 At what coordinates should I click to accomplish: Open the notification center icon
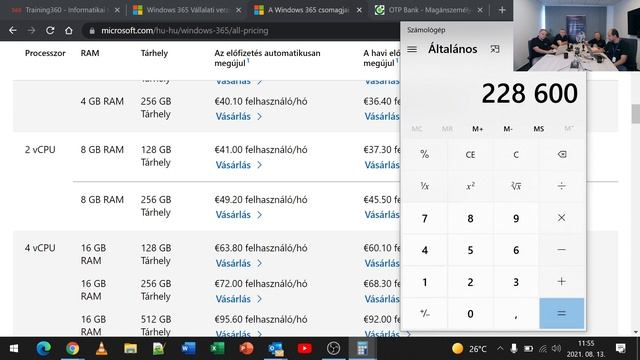coord(621,349)
